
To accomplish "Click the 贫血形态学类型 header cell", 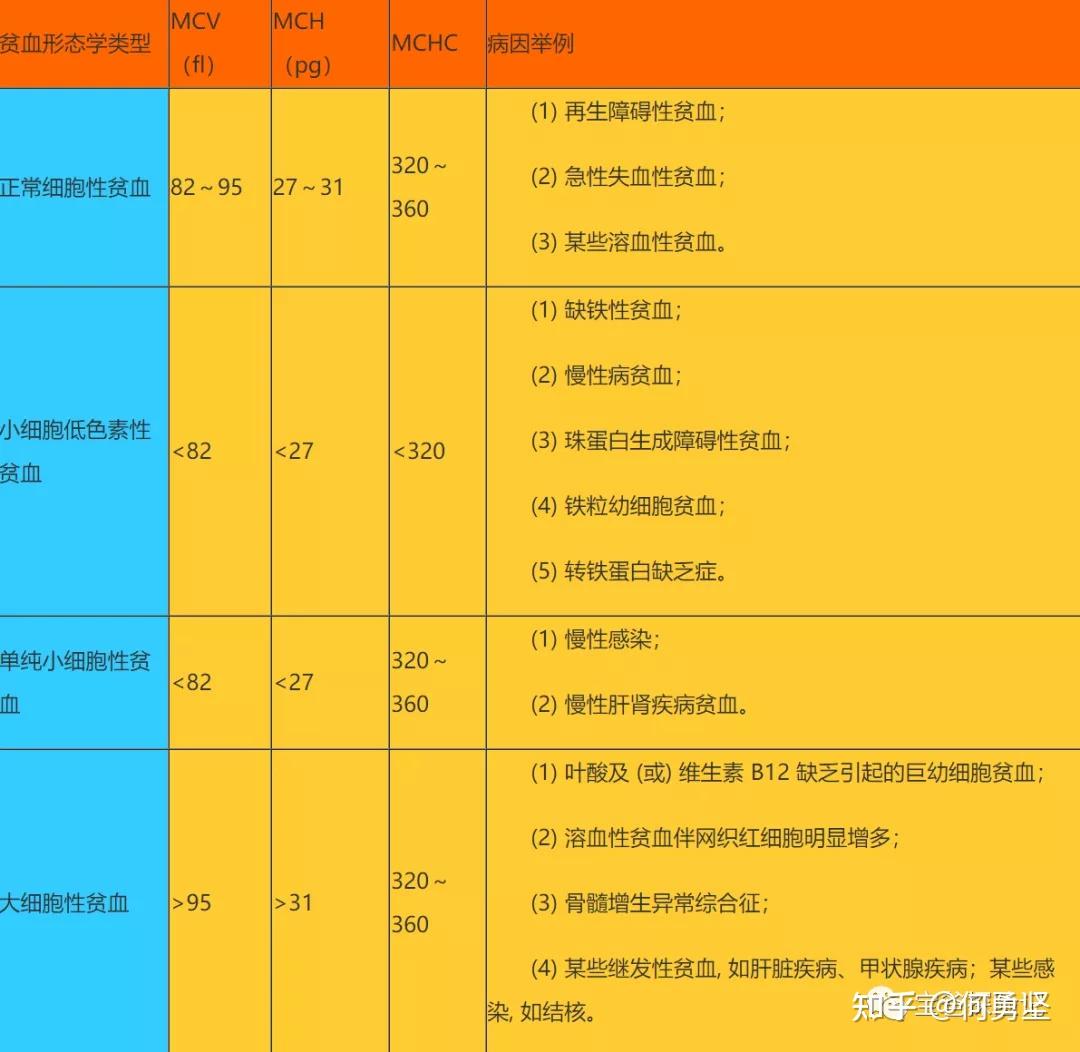I will [70, 43].
